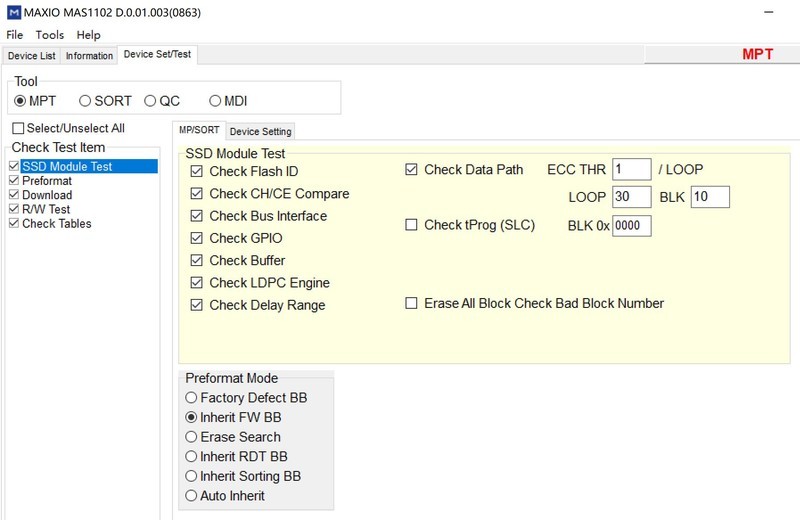Switch to the Information tab
Screen dimensions: 800x520
click(90, 56)
